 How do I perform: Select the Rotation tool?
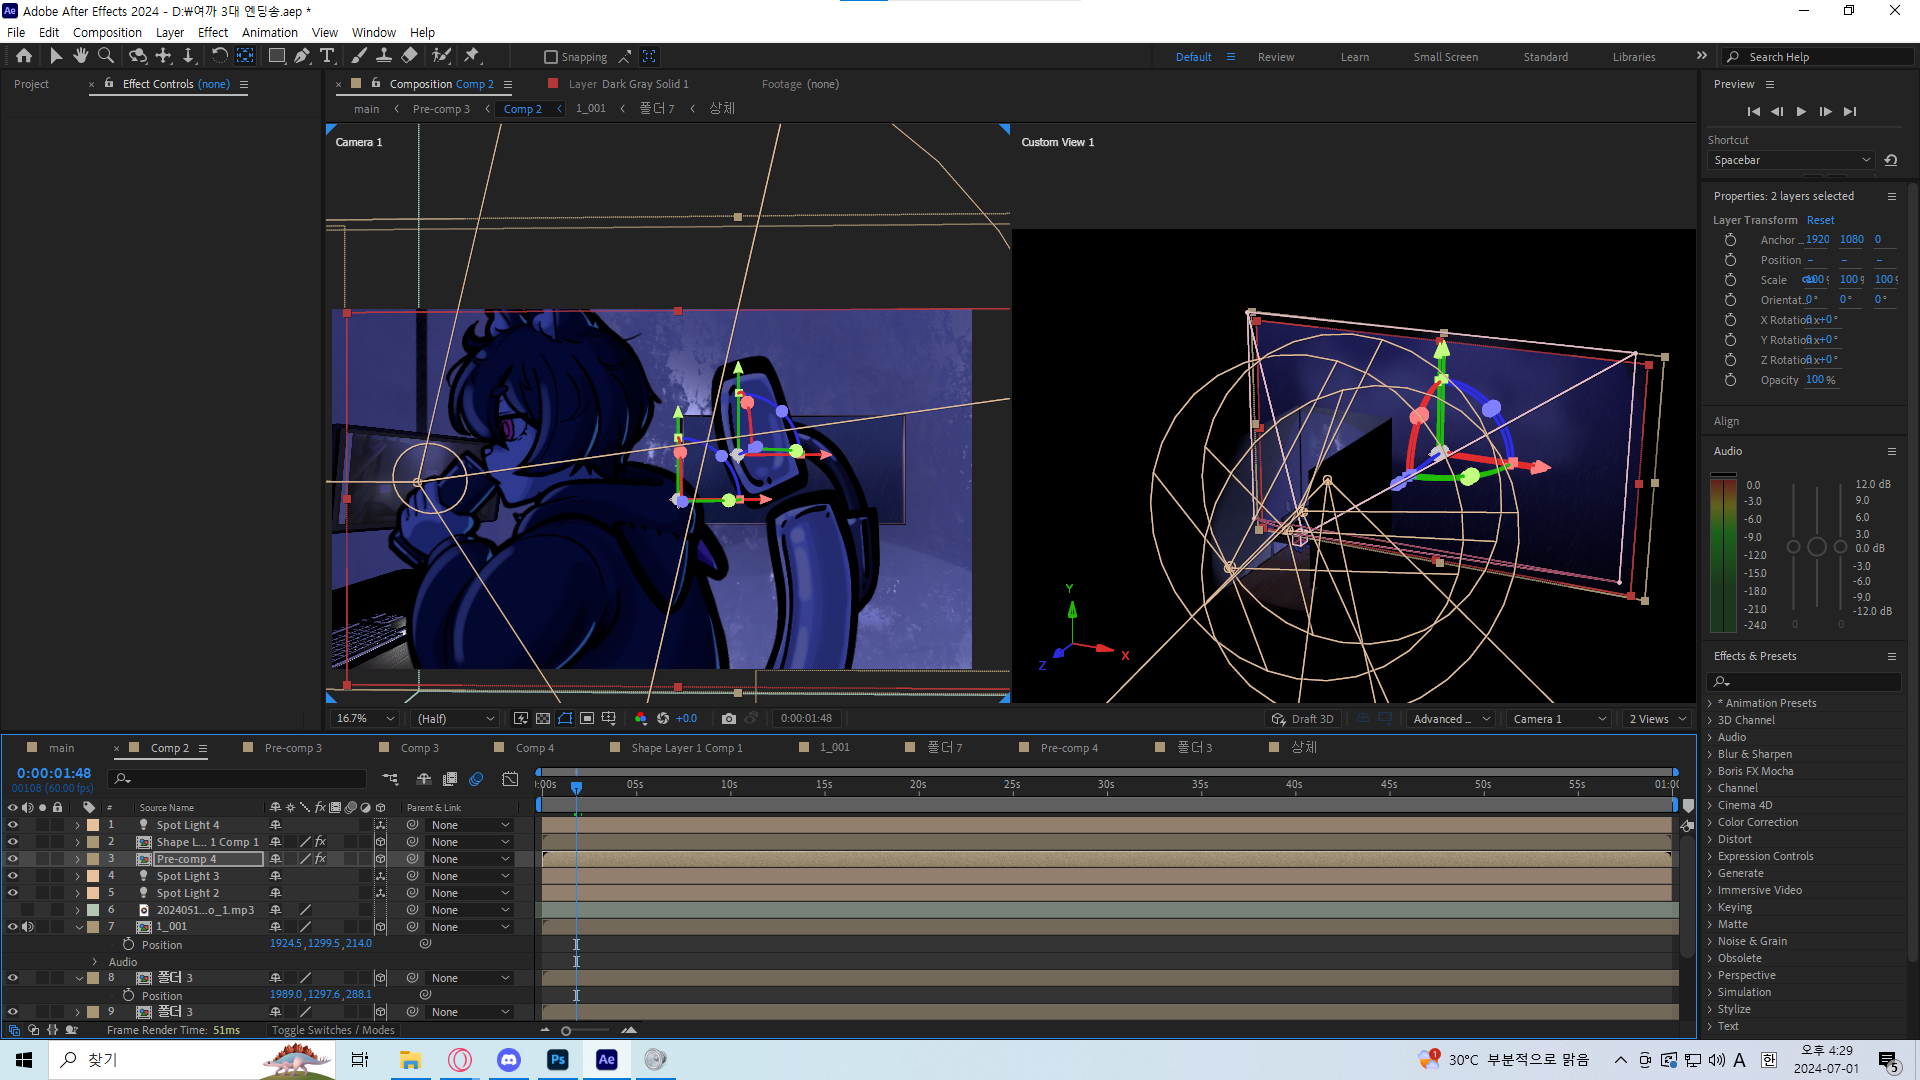220,56
